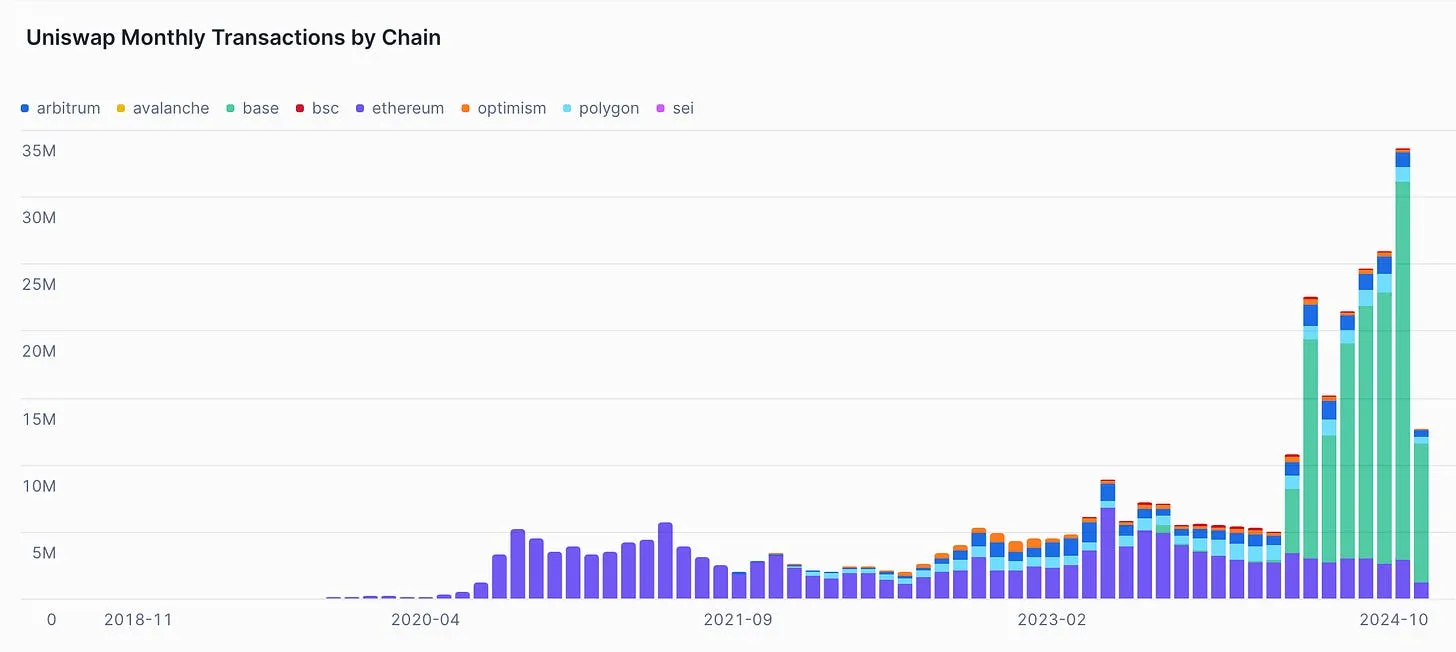
Task: Click the 2018-11 x-axis label
Action: (138, 619)
